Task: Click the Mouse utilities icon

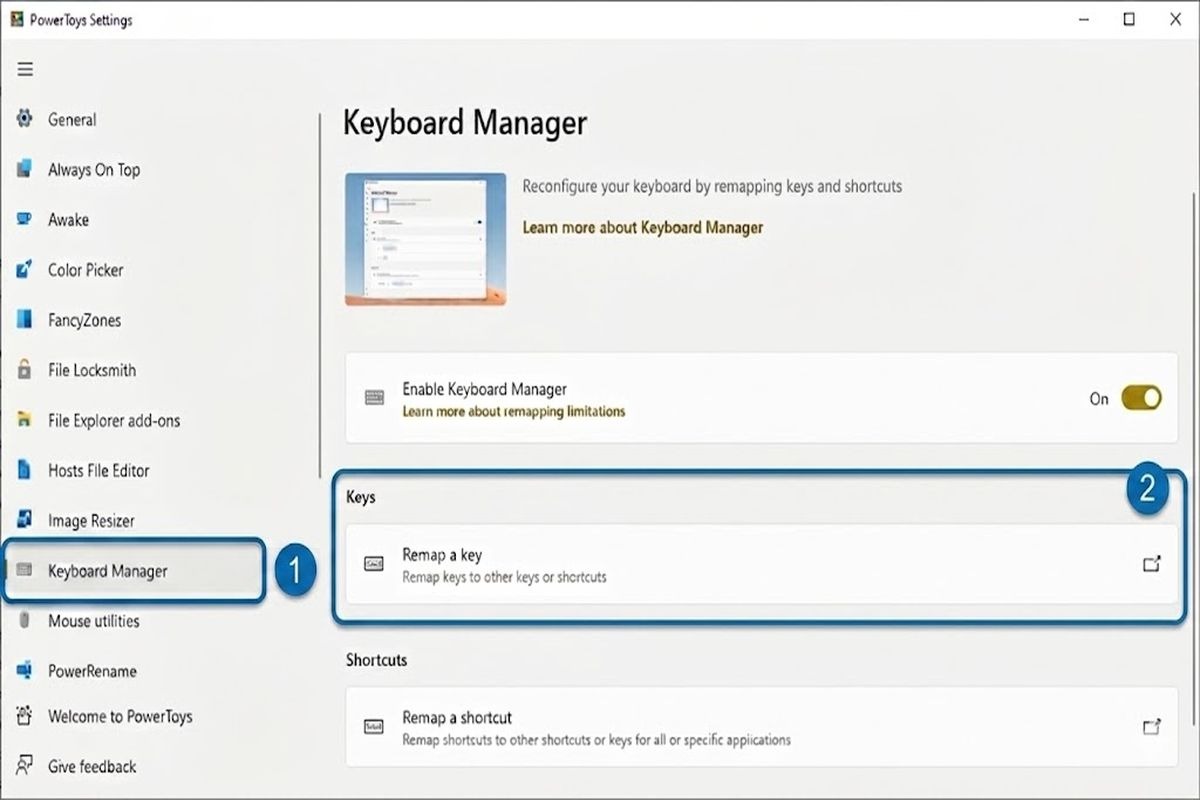Action: [x=25, y=621]
